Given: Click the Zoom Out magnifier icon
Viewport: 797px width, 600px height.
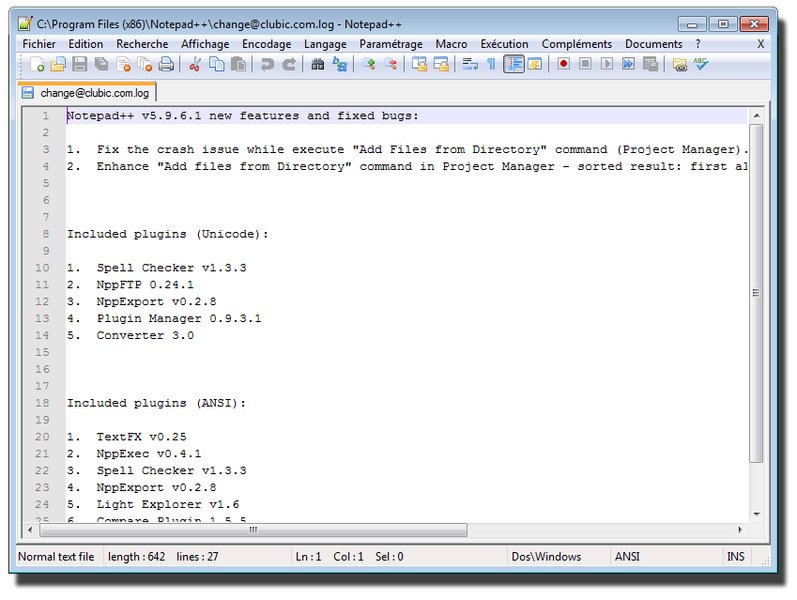Looking at the screenshot, I should (390, 65).
